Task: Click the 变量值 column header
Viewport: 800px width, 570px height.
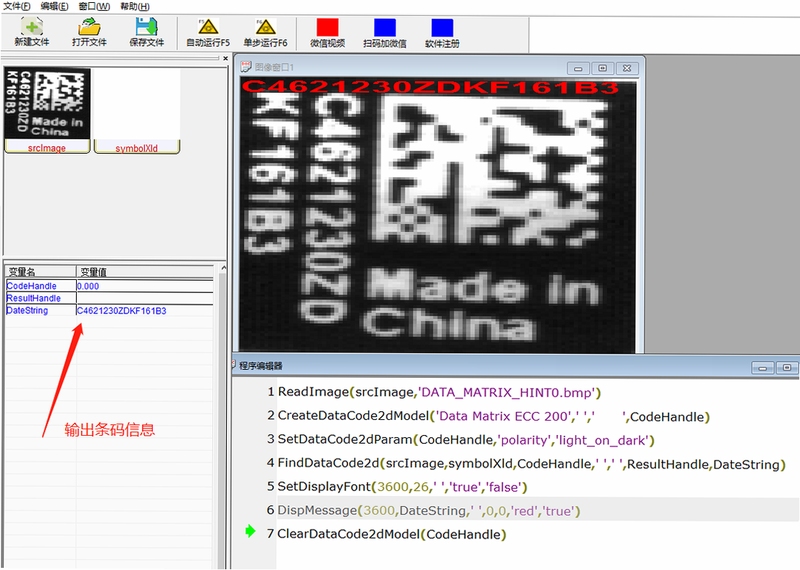Action: coord(145,271)
